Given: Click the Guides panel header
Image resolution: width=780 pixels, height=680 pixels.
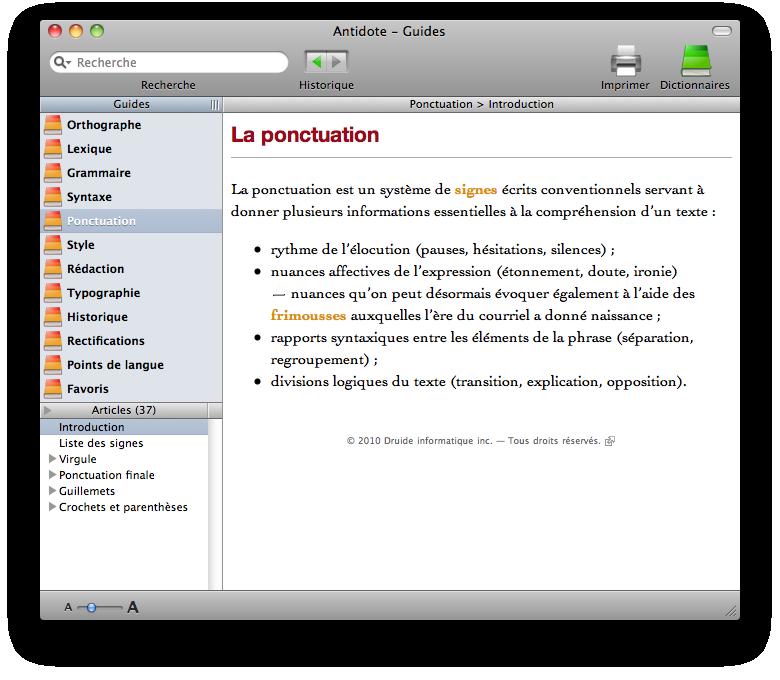Looking at the screenshot, I should pos(131,104).
